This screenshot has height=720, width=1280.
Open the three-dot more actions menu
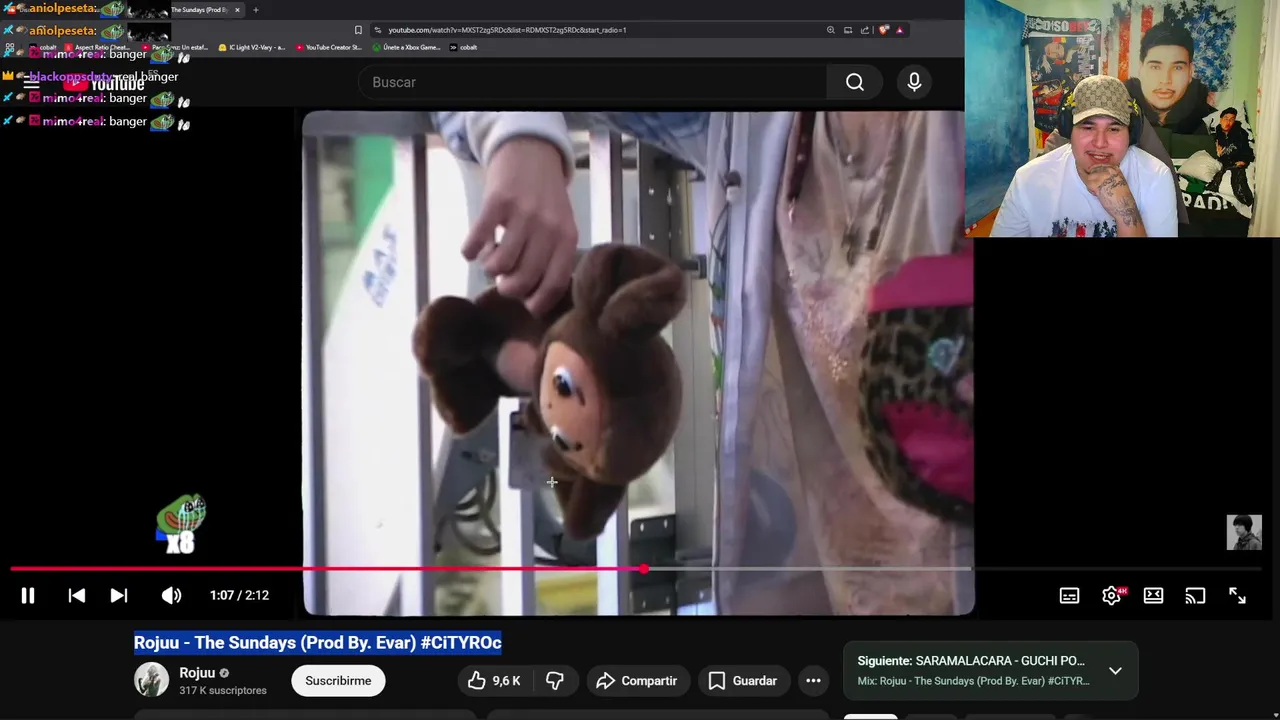[813, 681]
